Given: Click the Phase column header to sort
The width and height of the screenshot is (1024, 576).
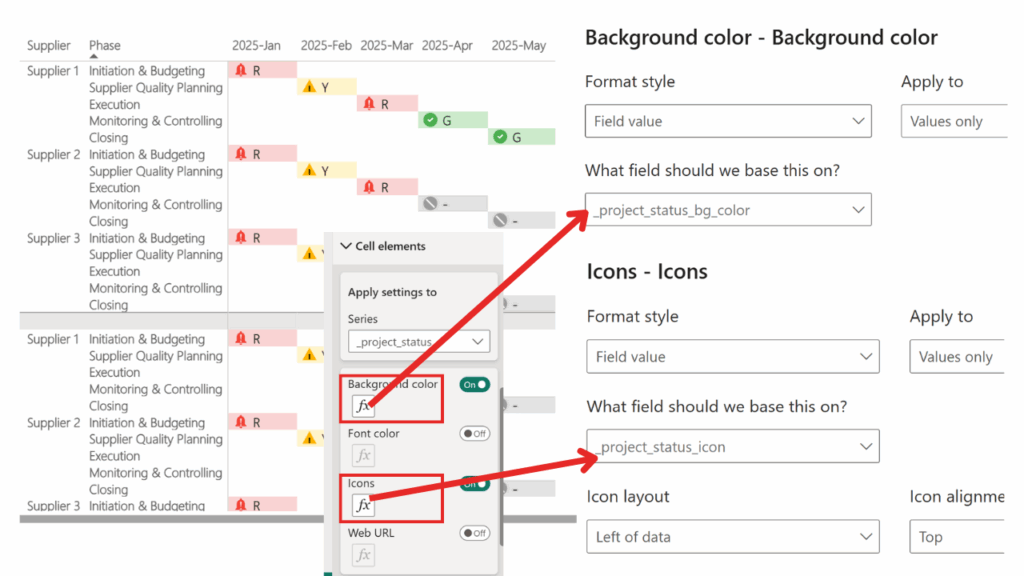Looking at the screenshot, I should [x=104, y=45].
